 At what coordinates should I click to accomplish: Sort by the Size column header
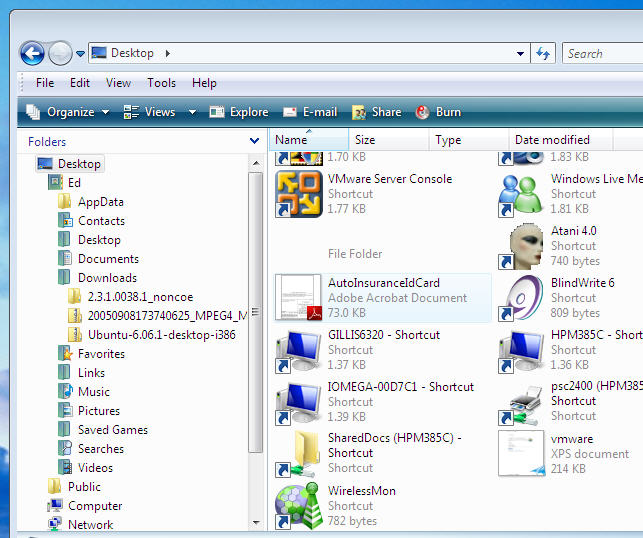tap(389, 140)
